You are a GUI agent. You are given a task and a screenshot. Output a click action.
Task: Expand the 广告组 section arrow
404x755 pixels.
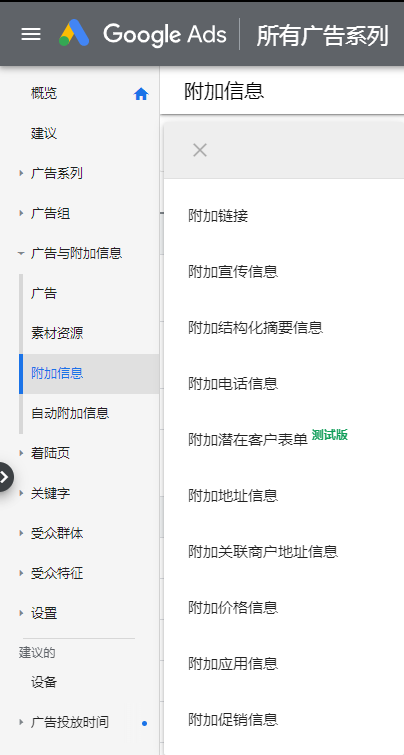click(x=21, y=213)
